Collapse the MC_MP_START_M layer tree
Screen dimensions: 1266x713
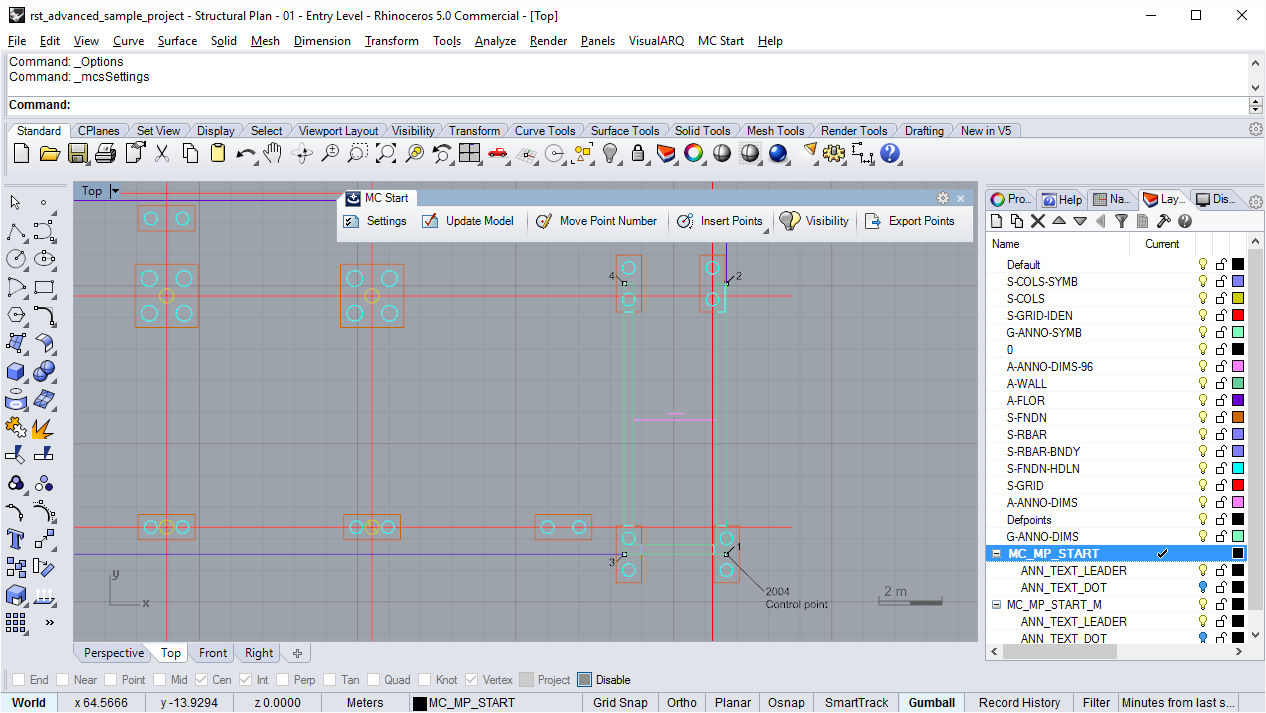(x=996, y=605)
